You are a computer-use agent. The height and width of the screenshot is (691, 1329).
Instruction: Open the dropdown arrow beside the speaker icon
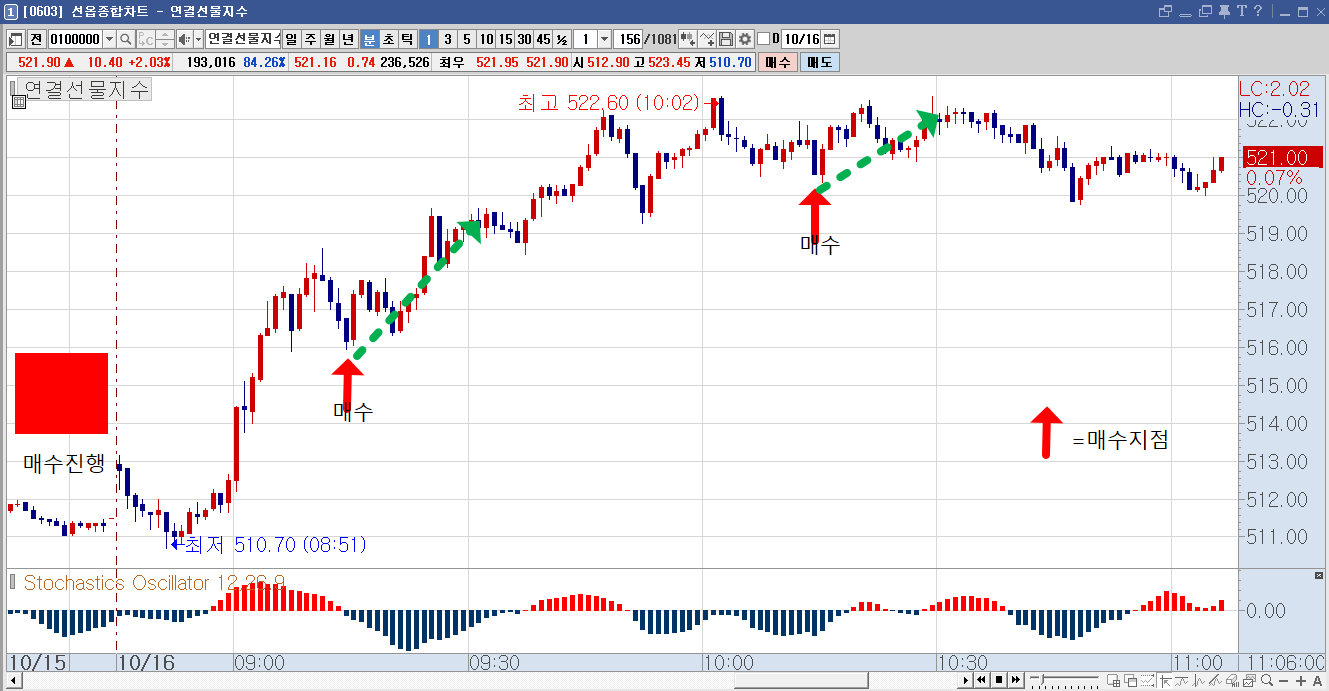point(196,39)
